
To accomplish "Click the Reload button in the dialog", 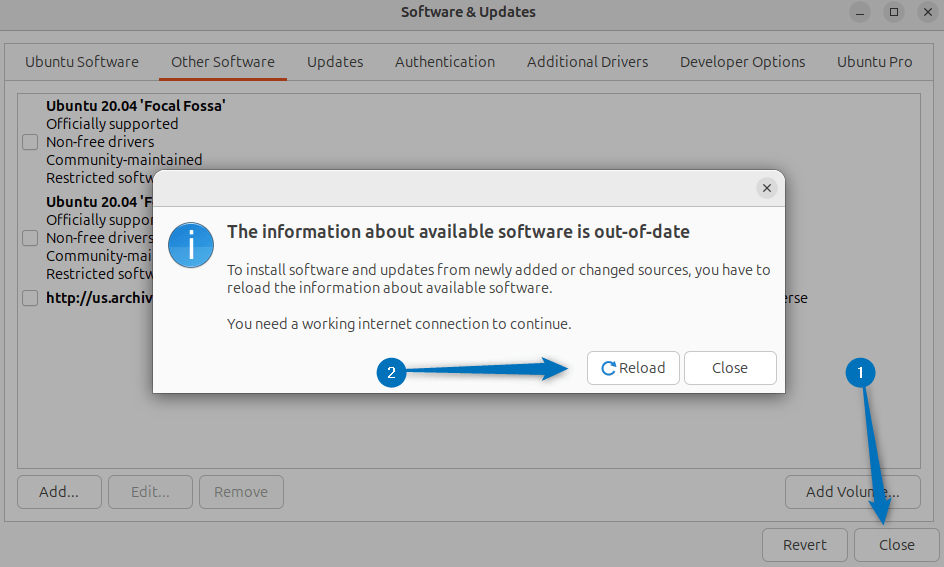I will click(633, 368).
